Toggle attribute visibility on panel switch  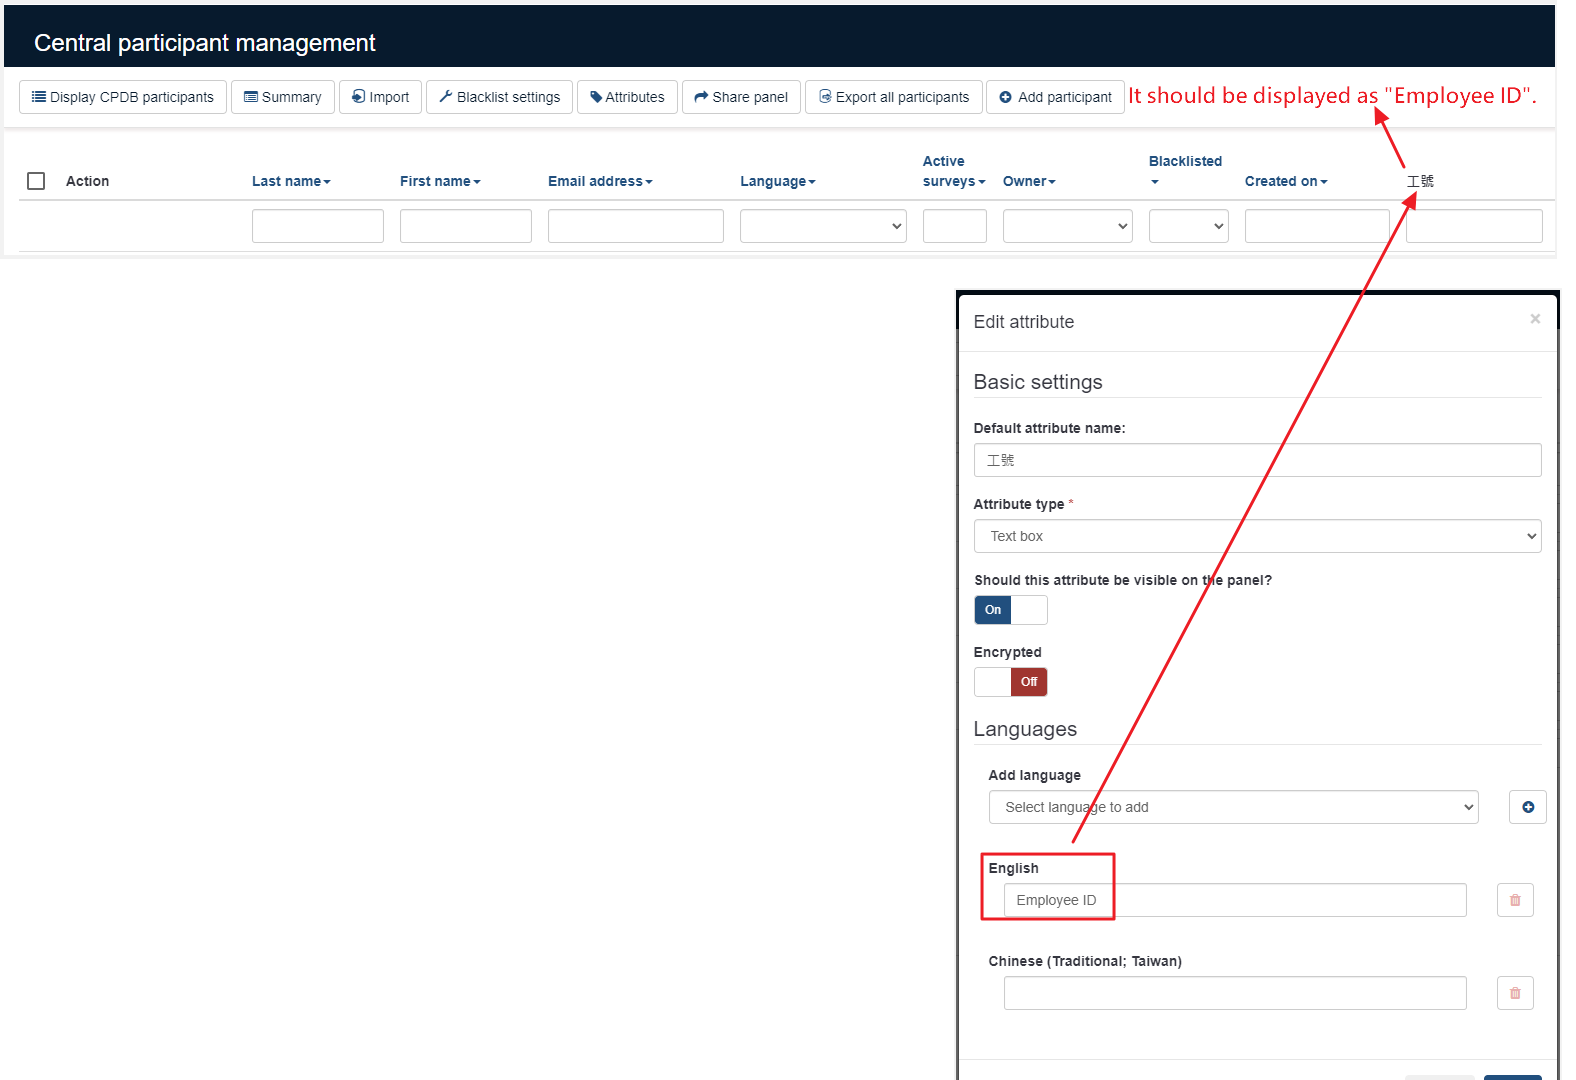(1010, 610)
